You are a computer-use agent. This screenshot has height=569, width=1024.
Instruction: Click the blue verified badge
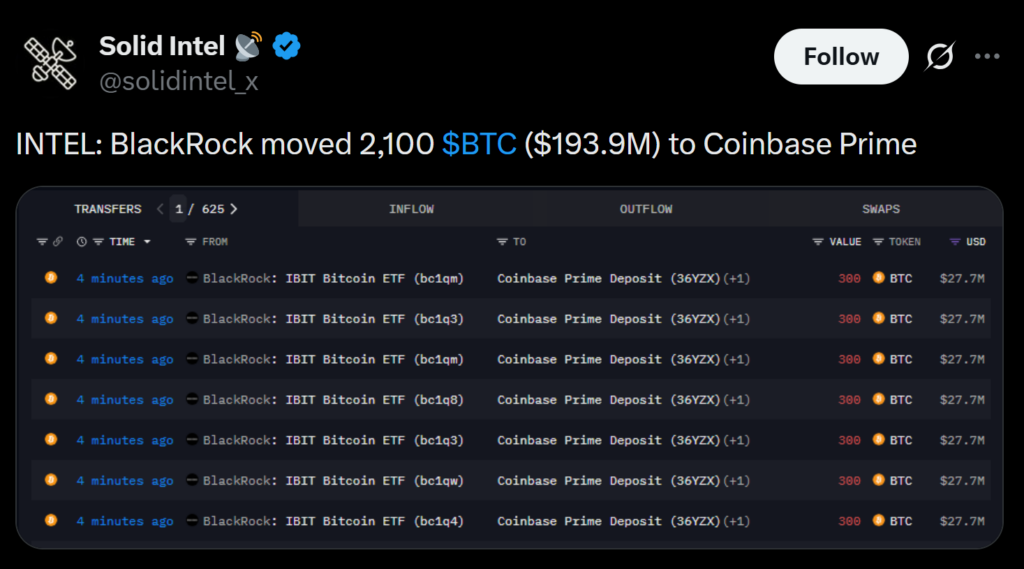pos(287,45)
